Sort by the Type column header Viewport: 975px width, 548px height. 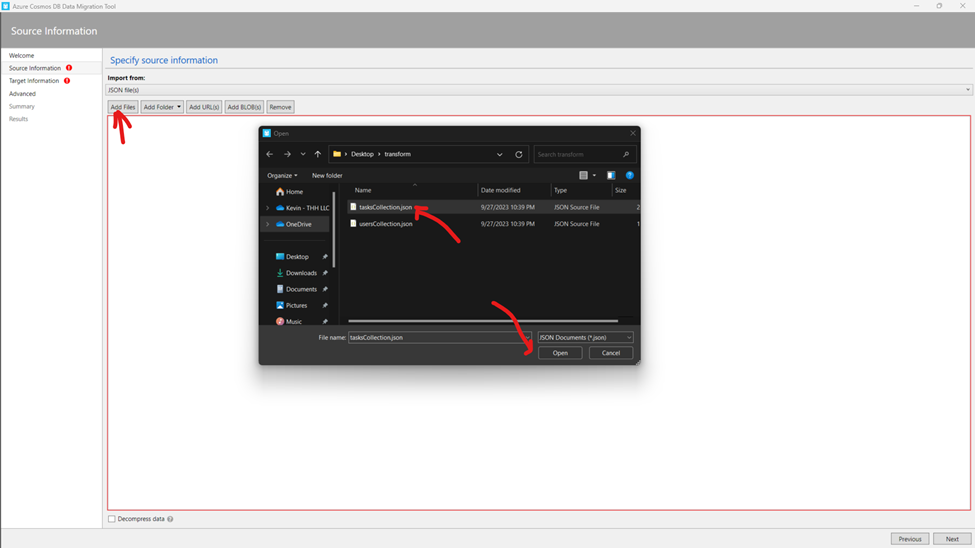click(560, 190)
